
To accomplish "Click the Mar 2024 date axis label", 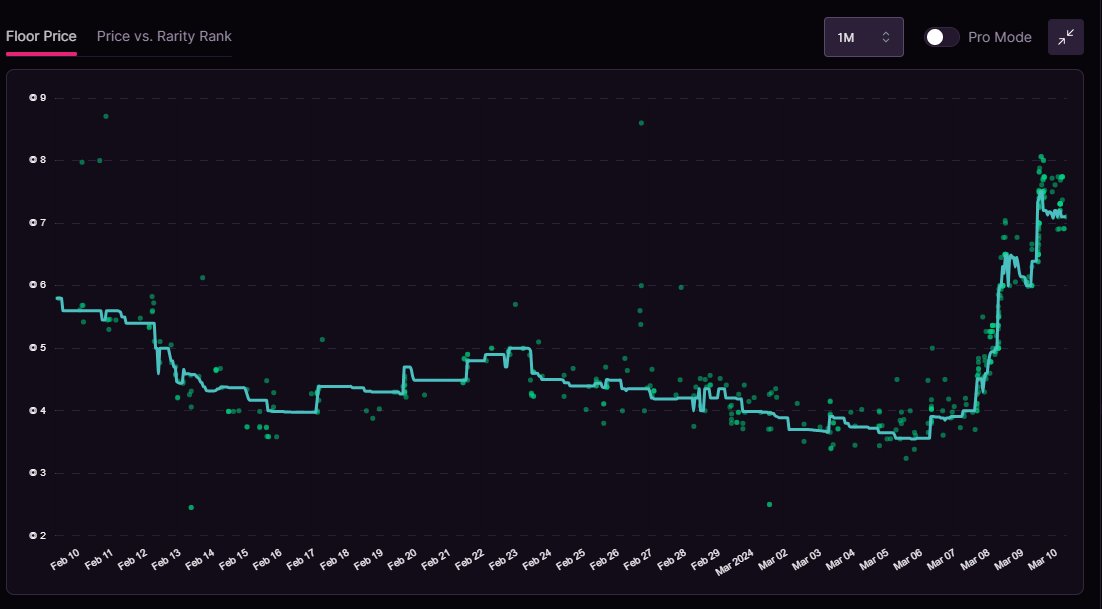I will [x=734, y=562].
